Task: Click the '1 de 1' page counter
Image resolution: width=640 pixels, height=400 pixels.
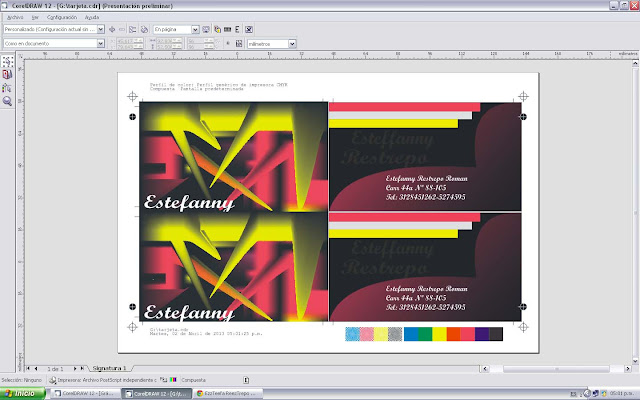Action: (55, 369)
